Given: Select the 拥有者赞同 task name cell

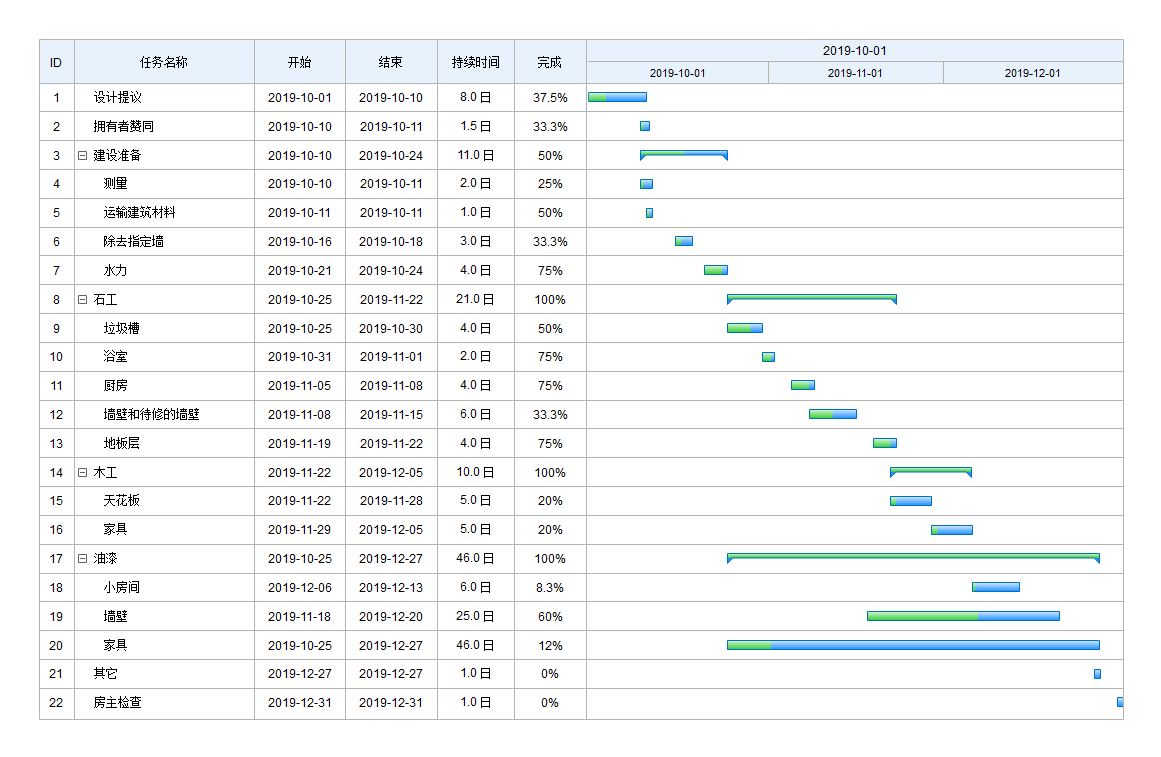Looking at the screenshot, I should 124,127.
